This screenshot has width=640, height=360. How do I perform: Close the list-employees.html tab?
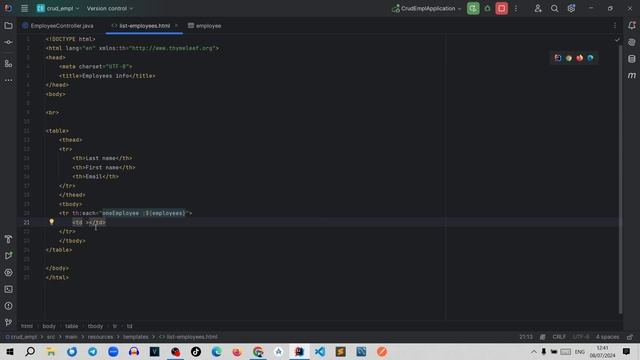point(176,26)
